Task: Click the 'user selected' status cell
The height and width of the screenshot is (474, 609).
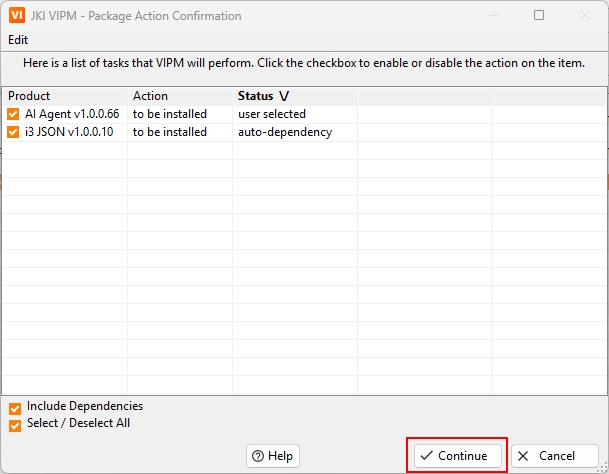Action: [x=271, y=114]
